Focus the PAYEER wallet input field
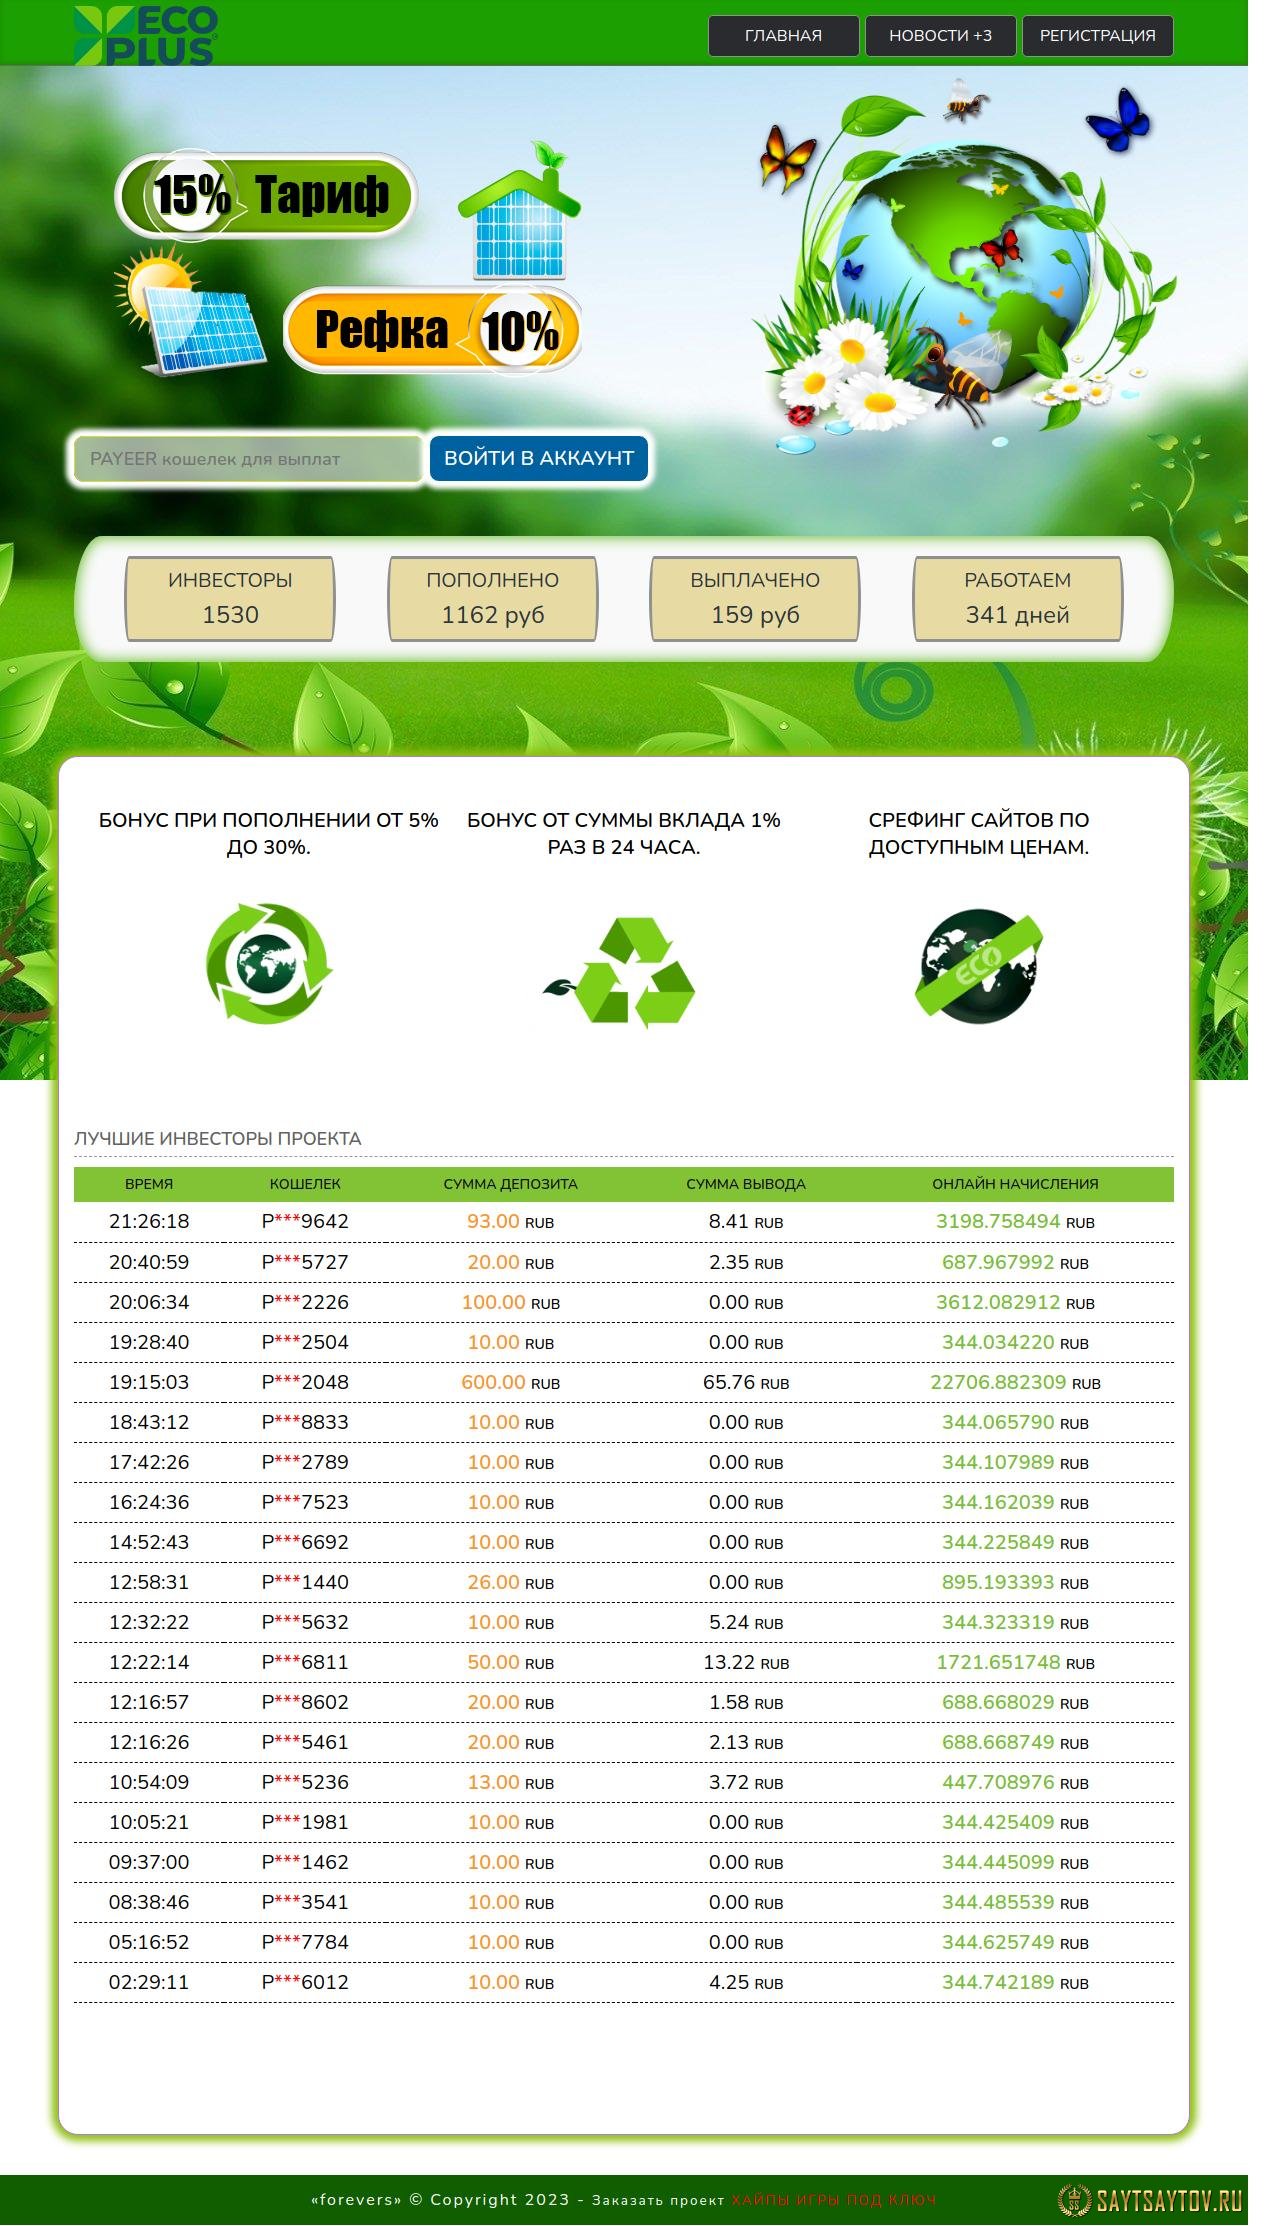Image resolution: width=1280 pixels, height=2226 pixels. pos(247,459)
